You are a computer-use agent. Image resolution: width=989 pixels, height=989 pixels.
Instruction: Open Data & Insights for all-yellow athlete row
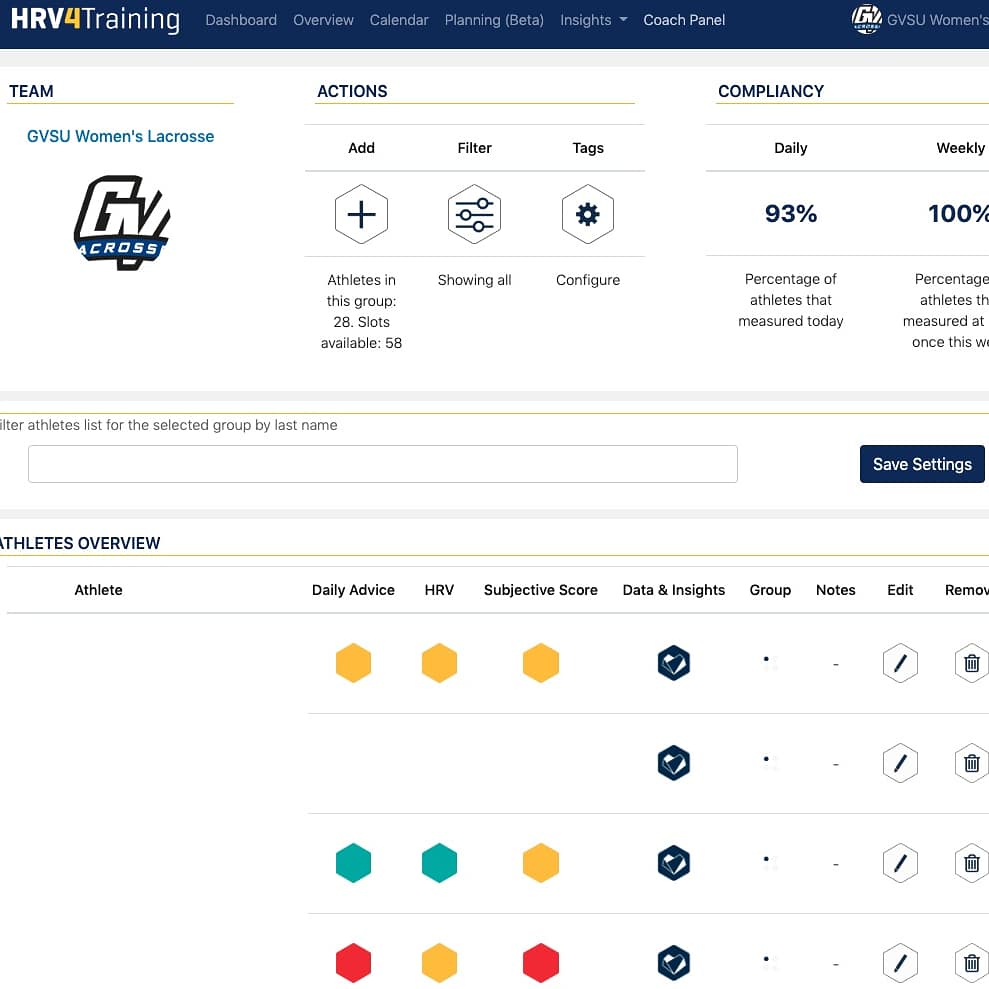pos(674,663)
